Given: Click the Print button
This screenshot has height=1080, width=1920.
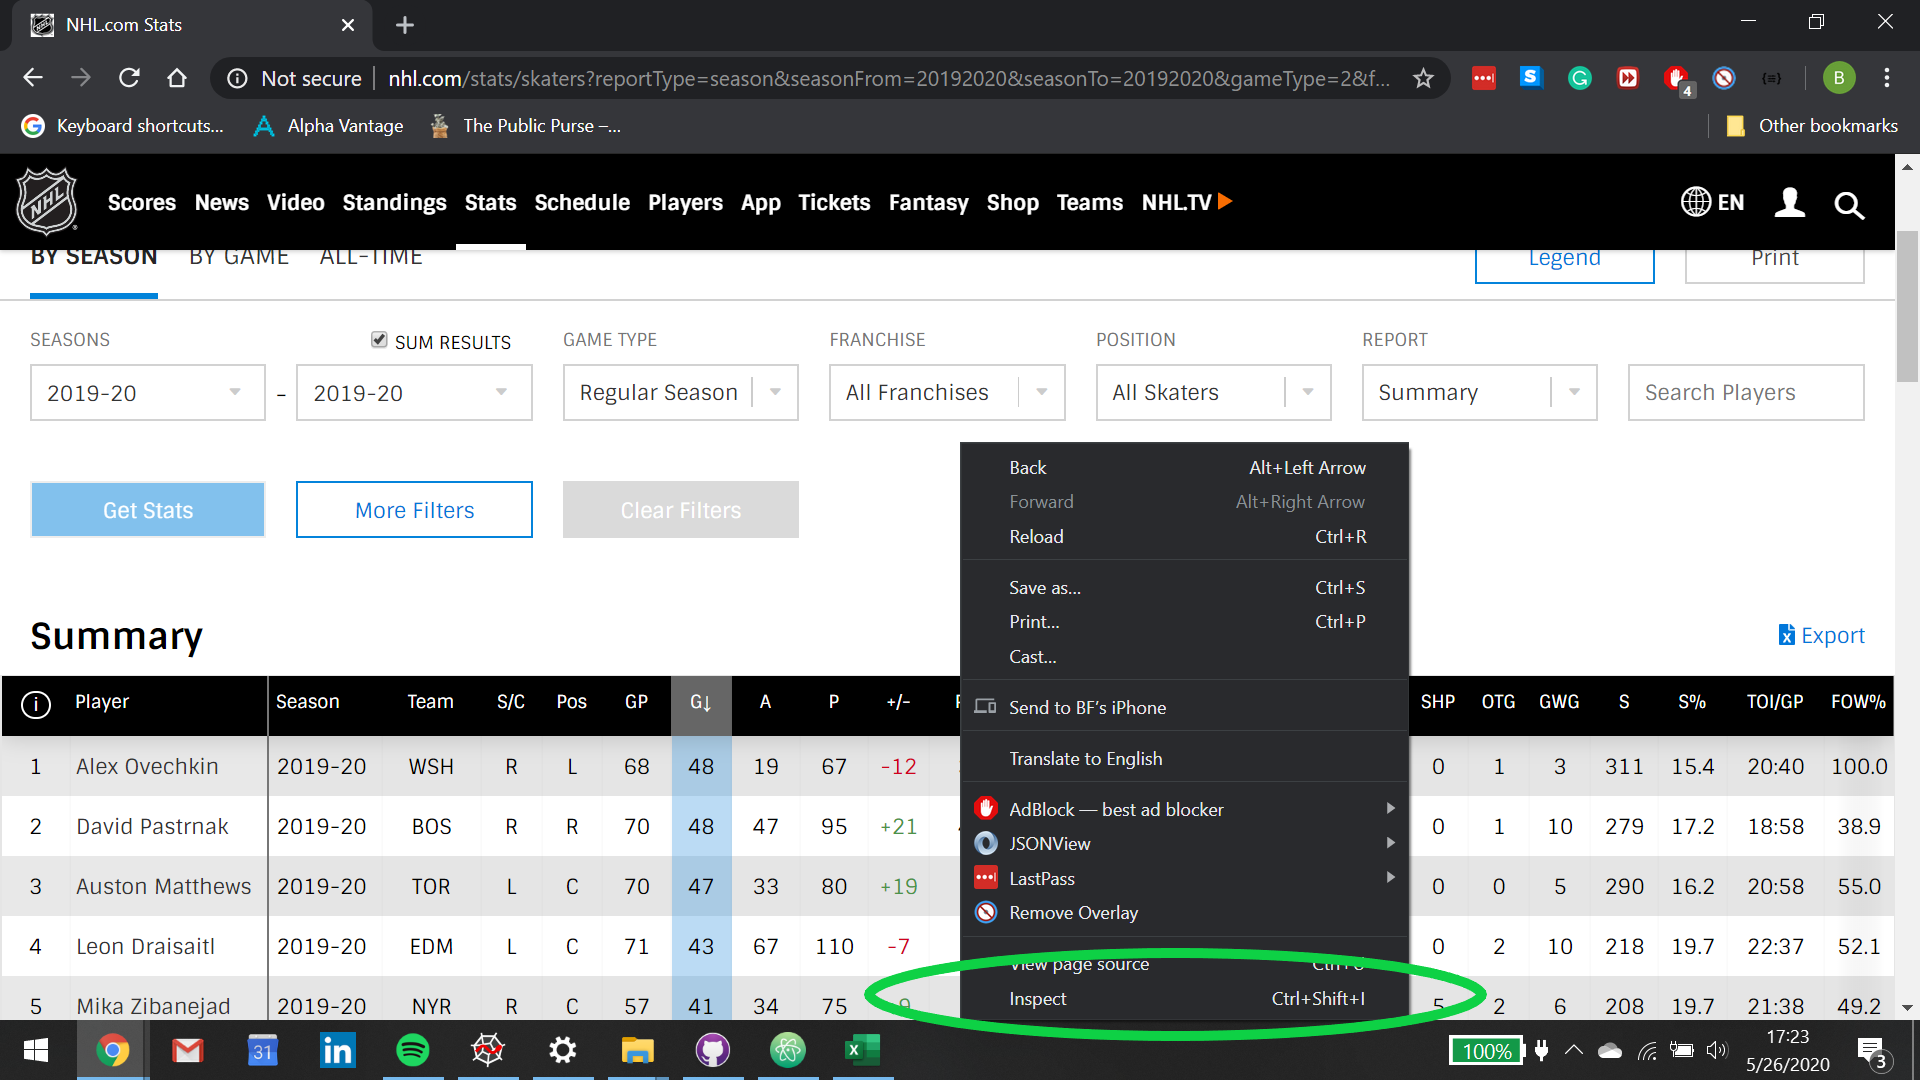Looking at the screenshot, I should click(1775, 265).
